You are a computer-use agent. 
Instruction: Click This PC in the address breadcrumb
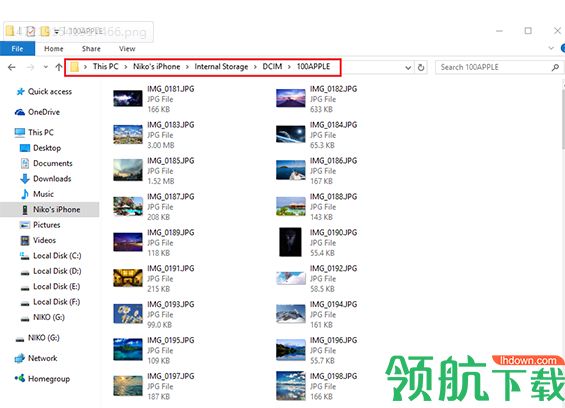click(105, 67)
